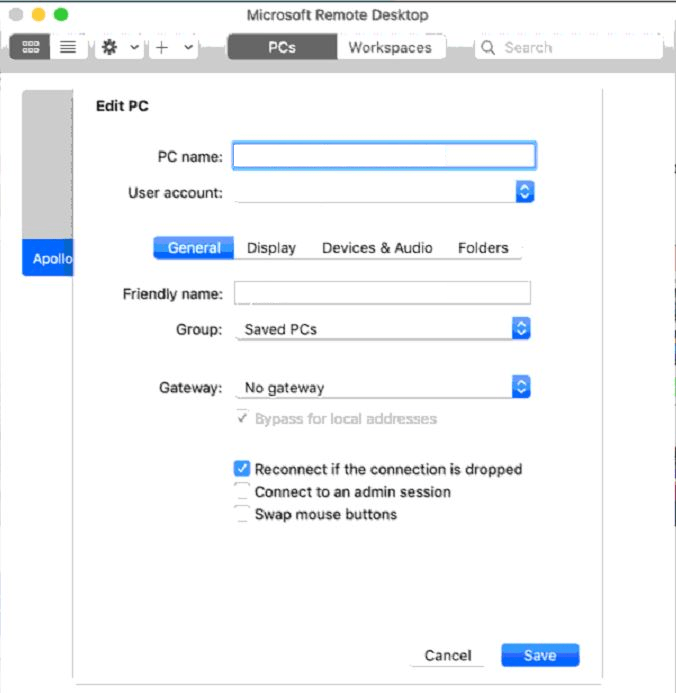Viewport: 676px width, 693px height.
Task: Expand the gear menu chevron
Action: coord(135,47)
